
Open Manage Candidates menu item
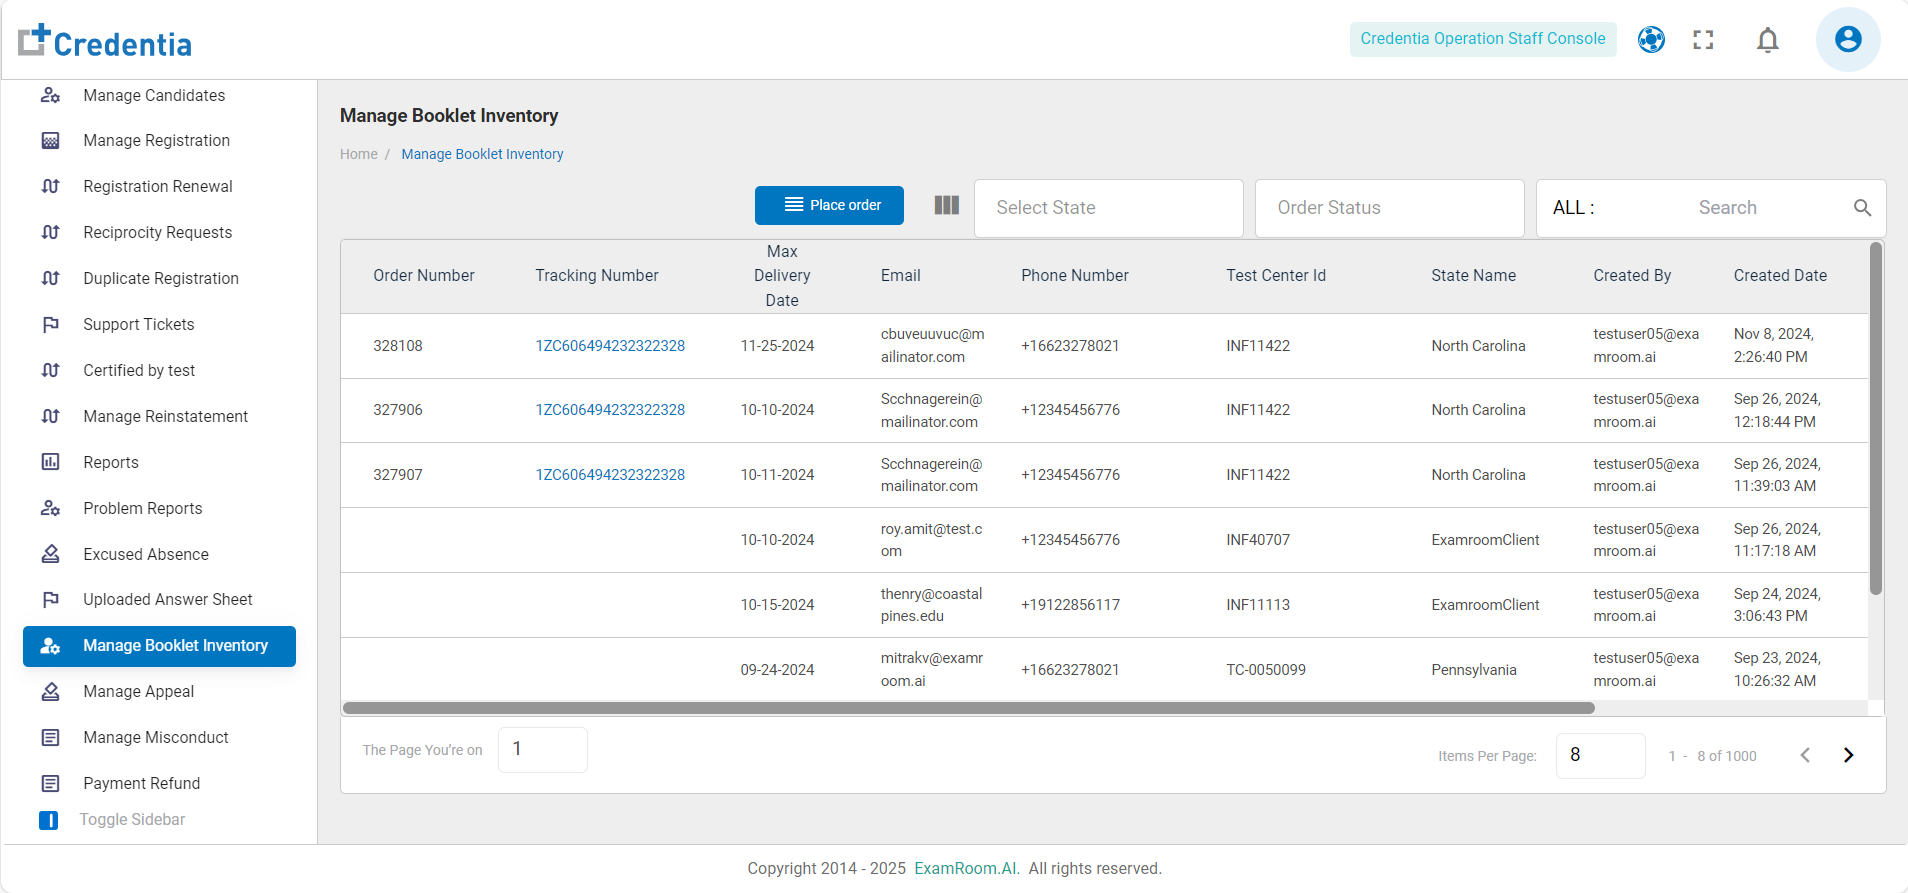pyautogui.click(x=154, y=95)
